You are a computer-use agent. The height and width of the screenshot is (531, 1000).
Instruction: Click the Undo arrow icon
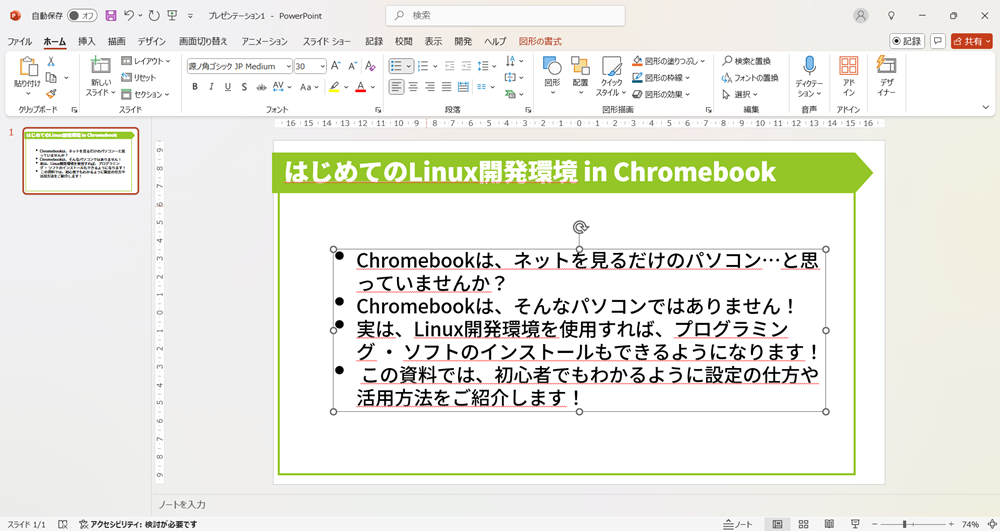coord(129,15)
